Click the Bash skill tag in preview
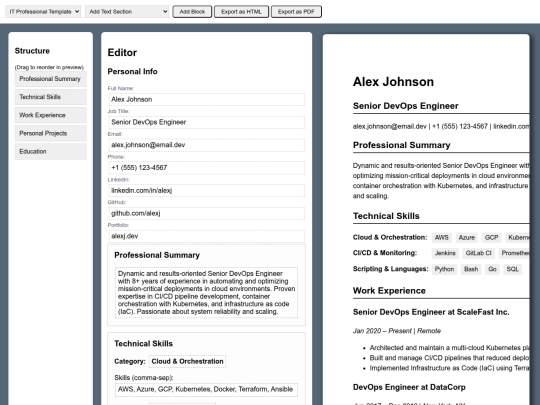The image size is (540, 405). click(x=471, y=269)
